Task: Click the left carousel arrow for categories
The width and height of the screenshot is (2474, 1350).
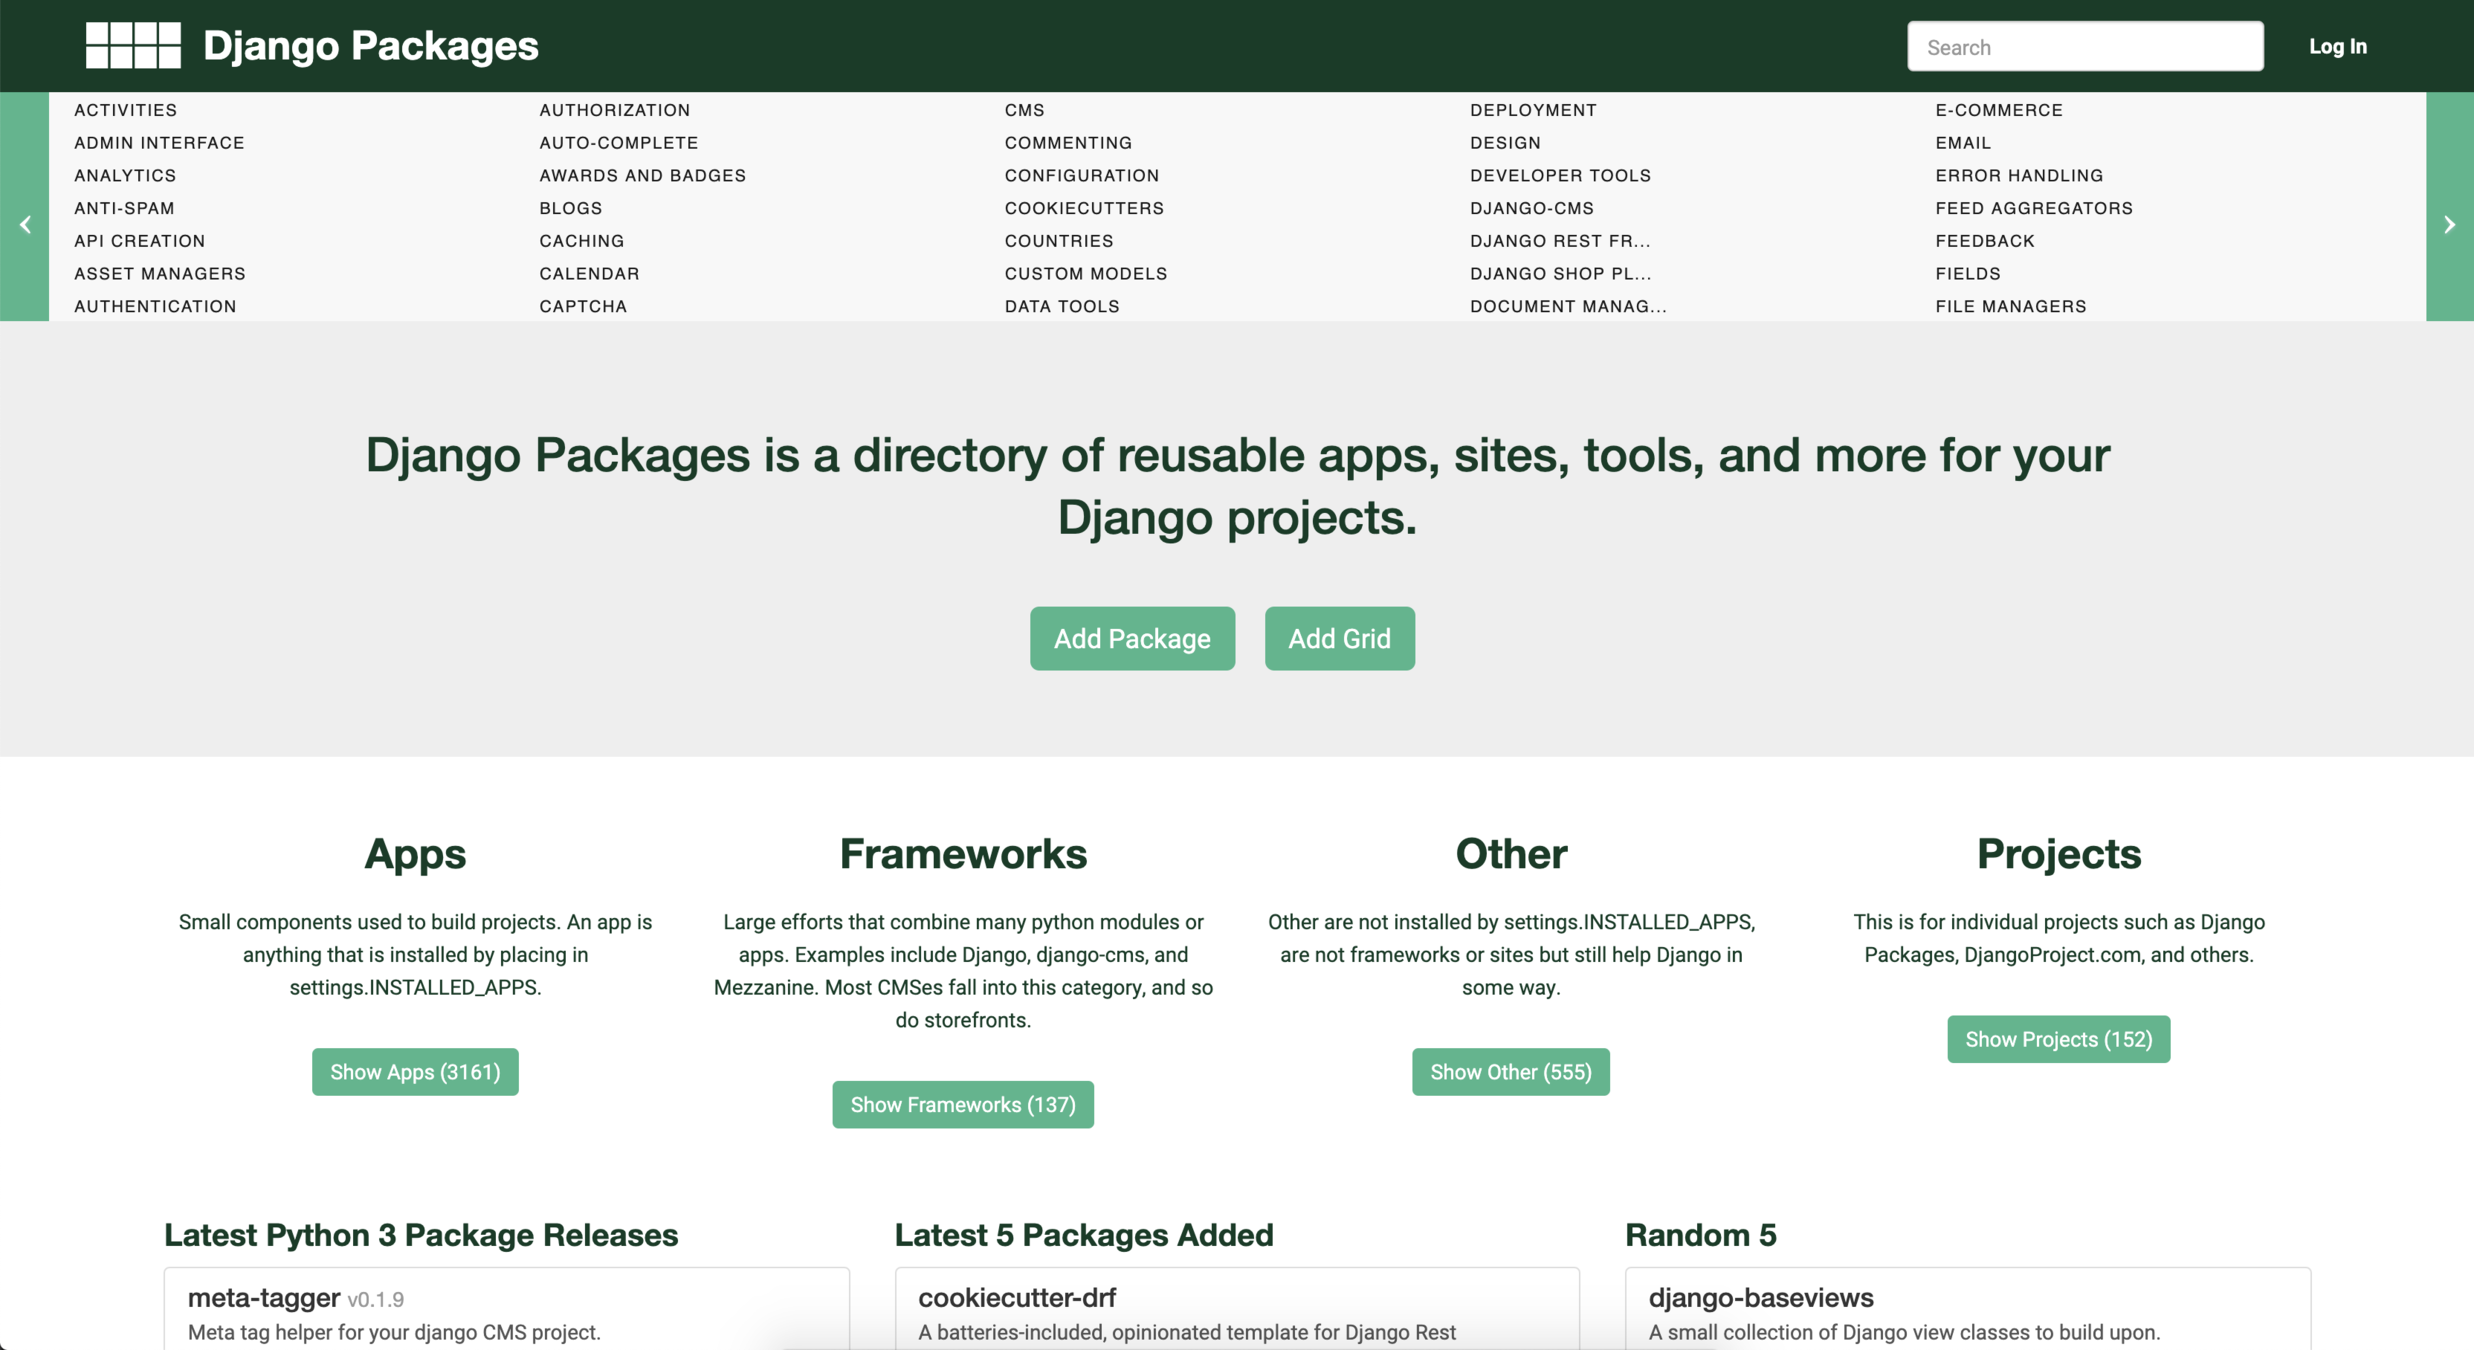Action: tap(25, 225)
